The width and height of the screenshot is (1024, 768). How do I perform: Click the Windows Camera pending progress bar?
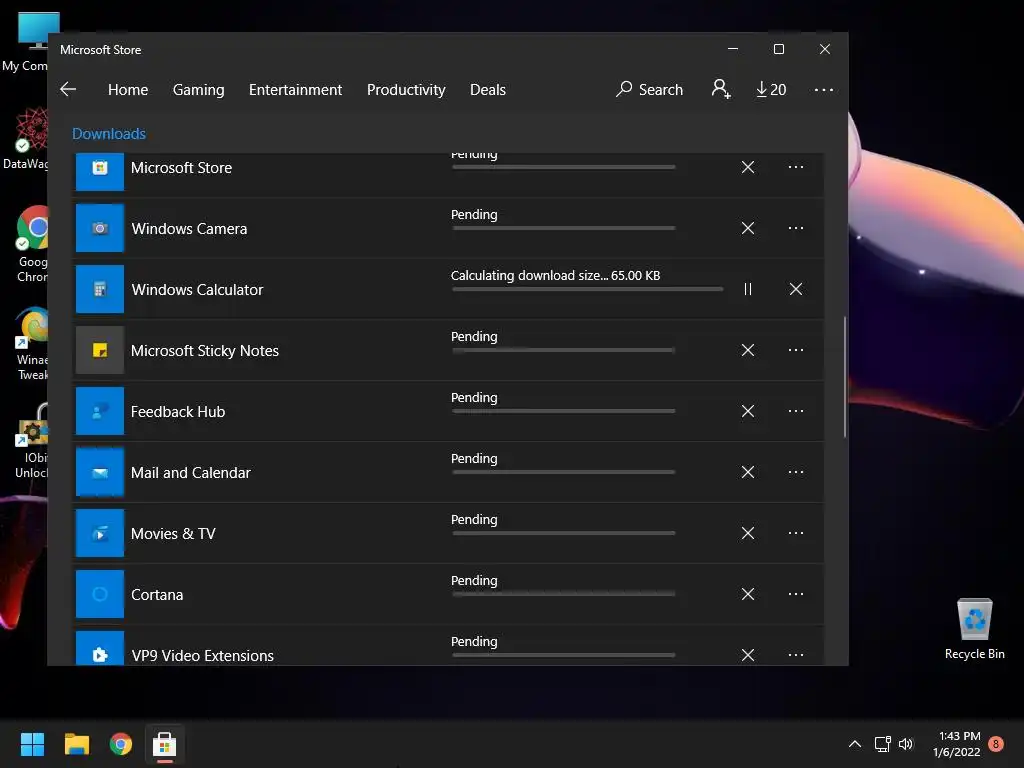[564, 228]
